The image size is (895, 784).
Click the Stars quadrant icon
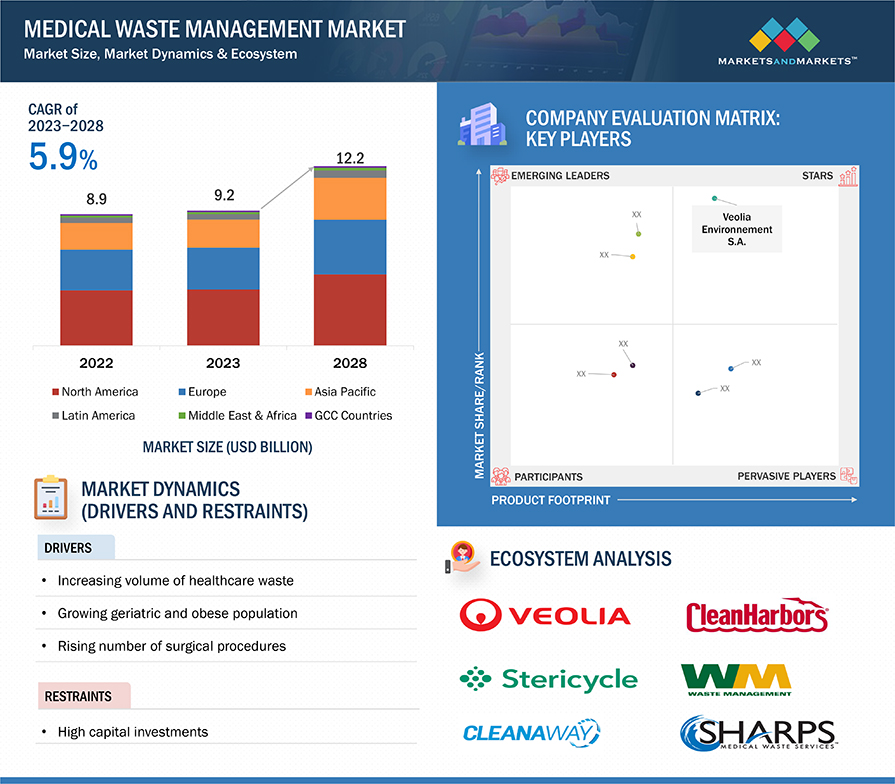(848, 177)
